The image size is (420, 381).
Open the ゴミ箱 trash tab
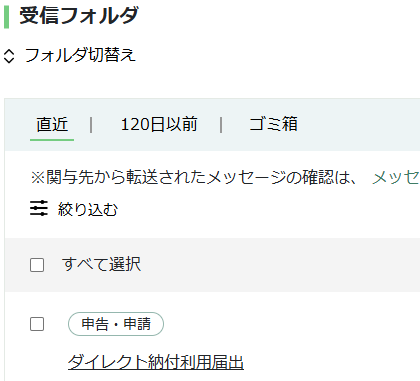(273, 124)
